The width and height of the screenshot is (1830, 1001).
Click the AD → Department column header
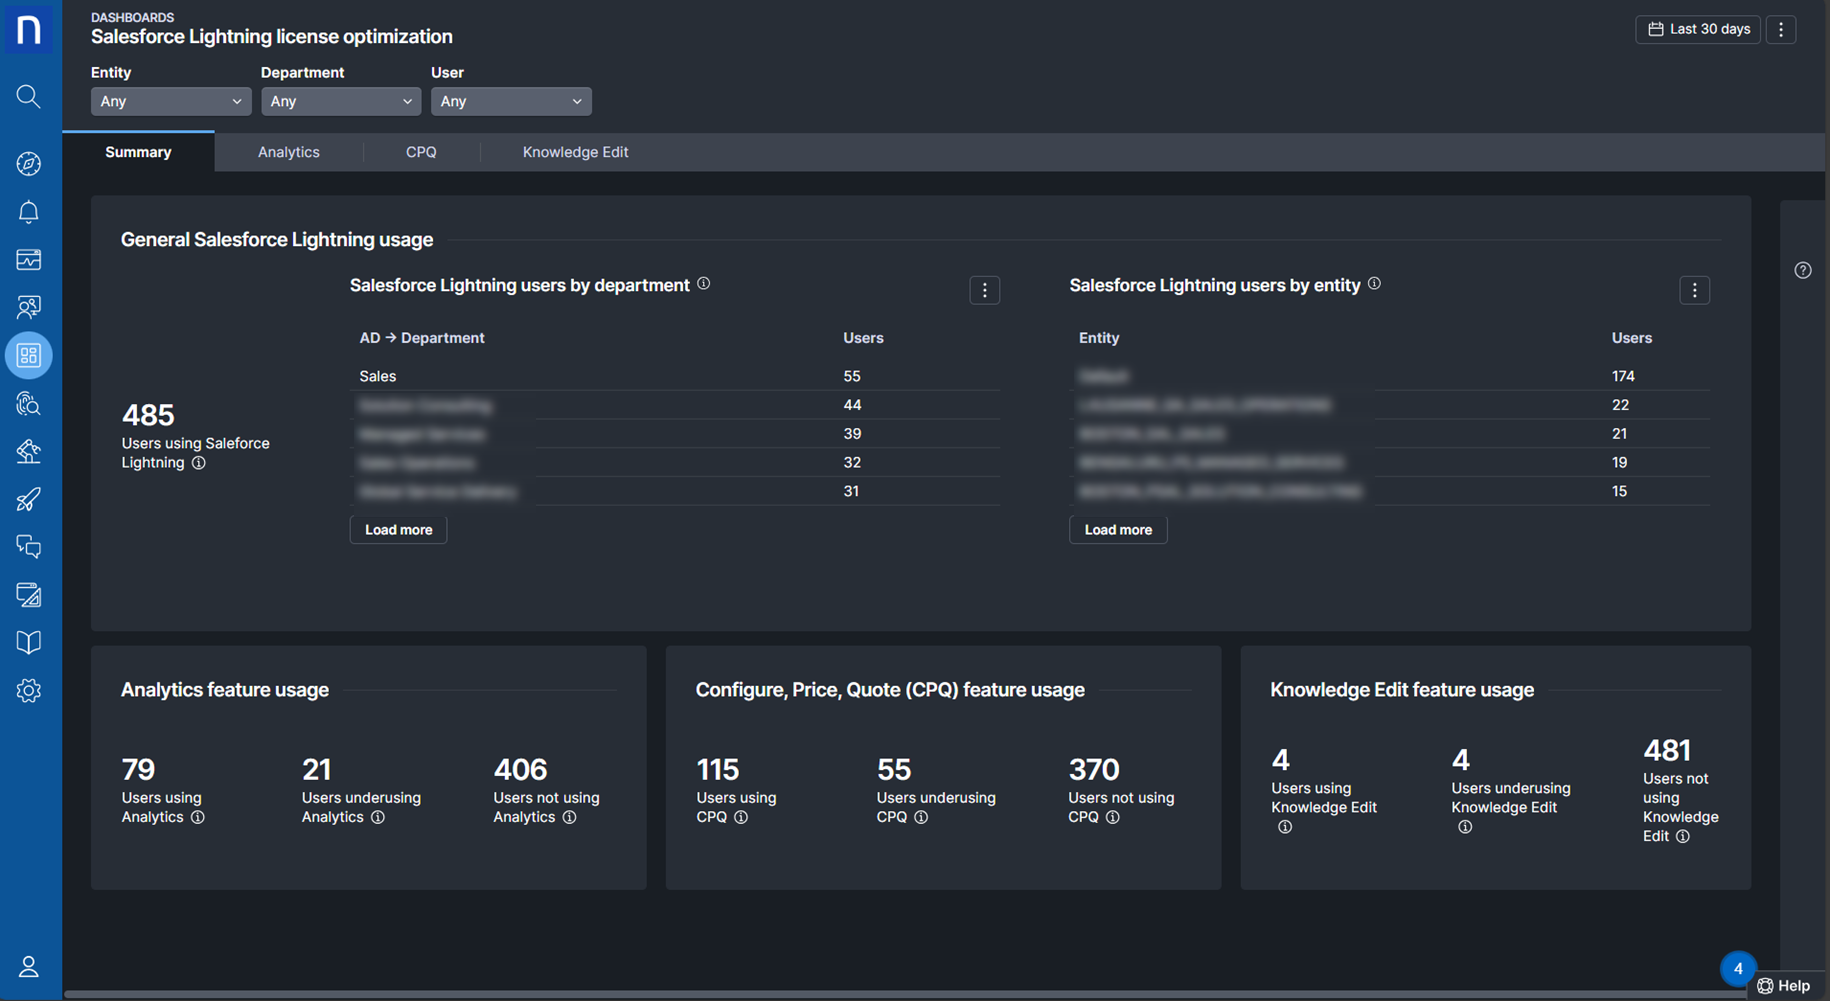pyautogui.click(x=422, y=338)
